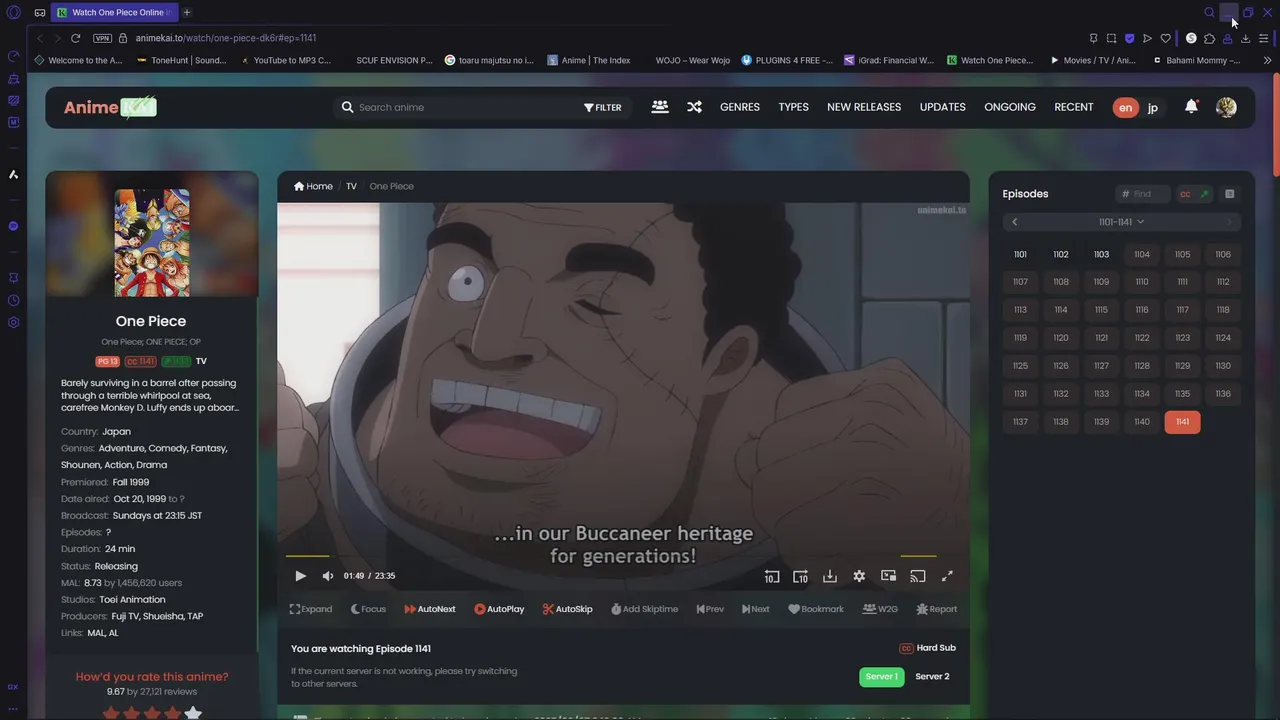
Task: Play the video with the play button
Action: [300, 576]
